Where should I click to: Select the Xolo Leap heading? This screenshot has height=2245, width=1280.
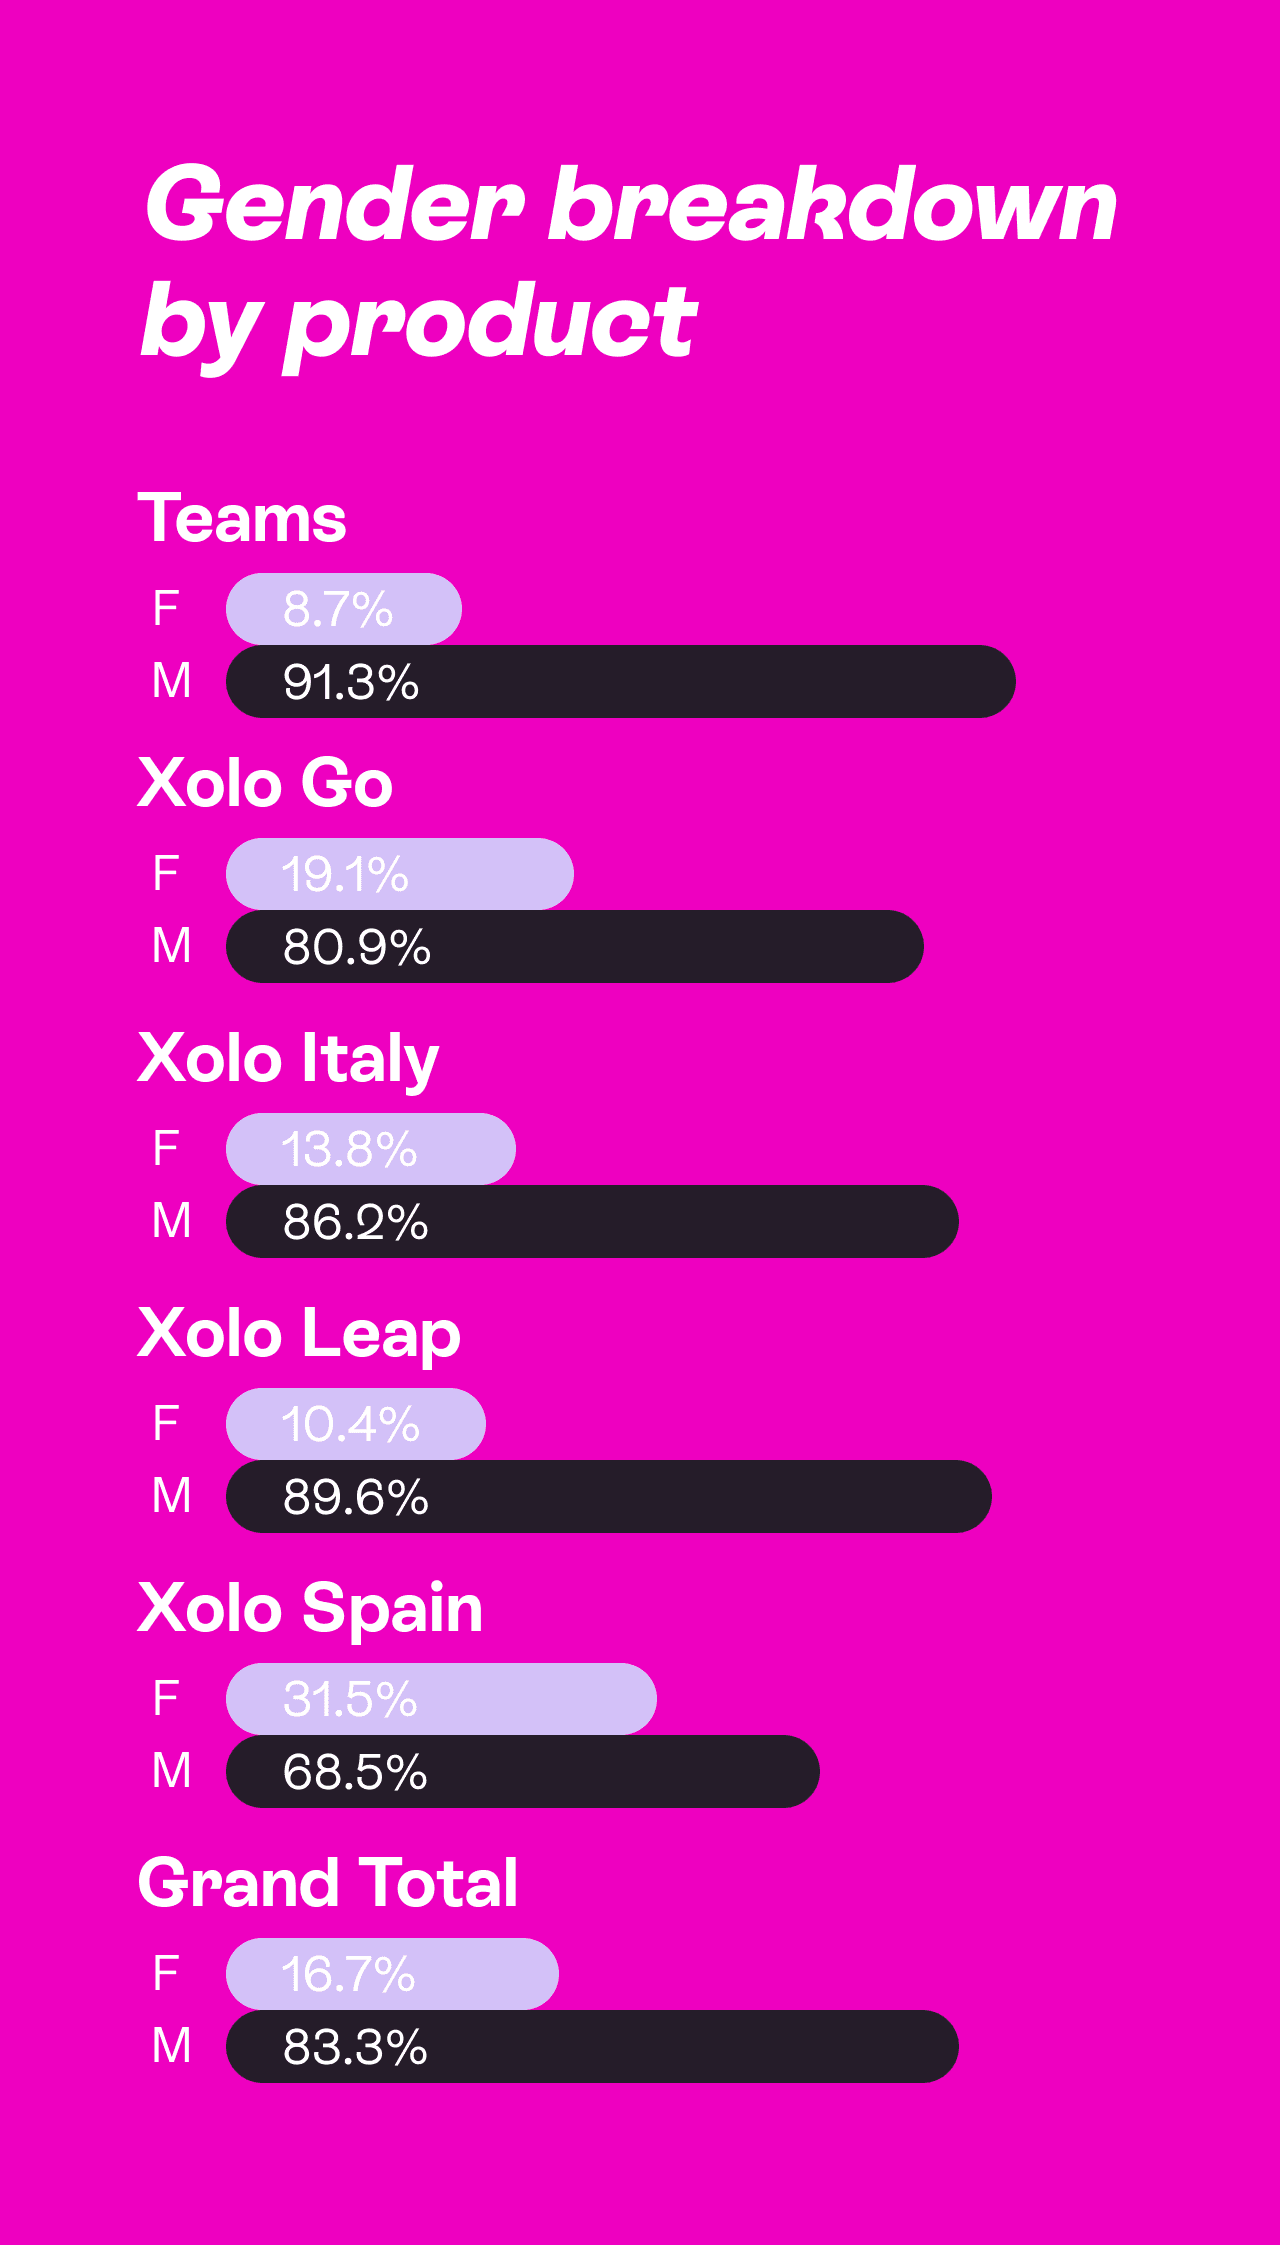(x=299, y=1334)
